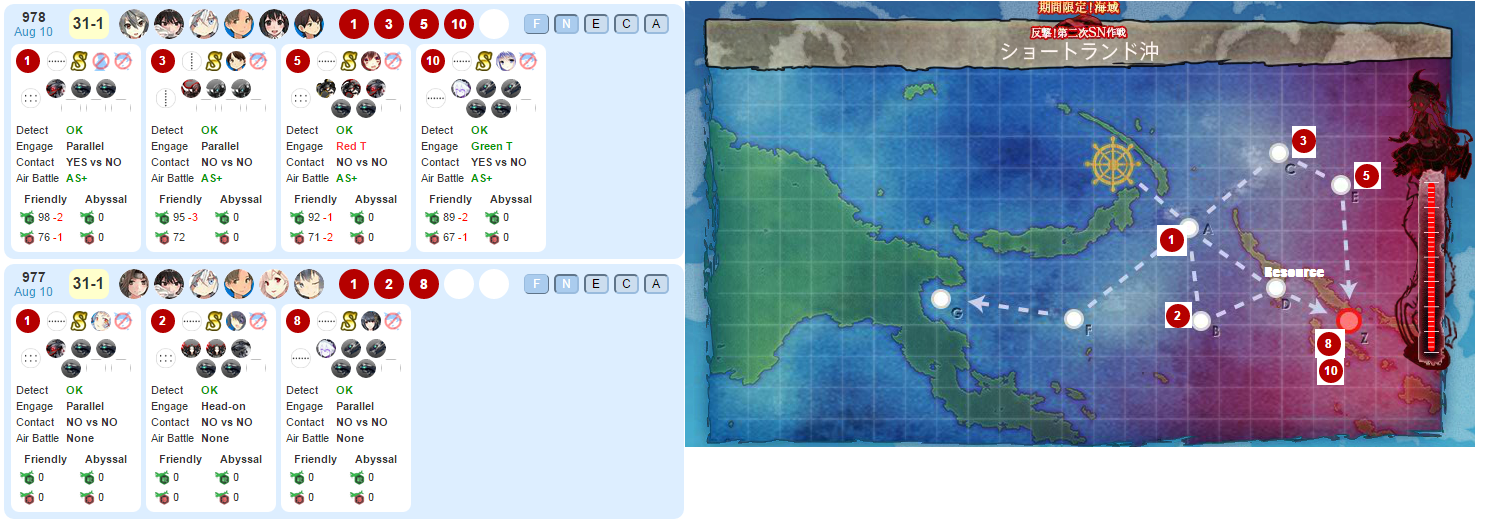Toggle the N button for sortie 978
Image resolution: width=1490 pixels, height=519 pixels.
[566, 24]
